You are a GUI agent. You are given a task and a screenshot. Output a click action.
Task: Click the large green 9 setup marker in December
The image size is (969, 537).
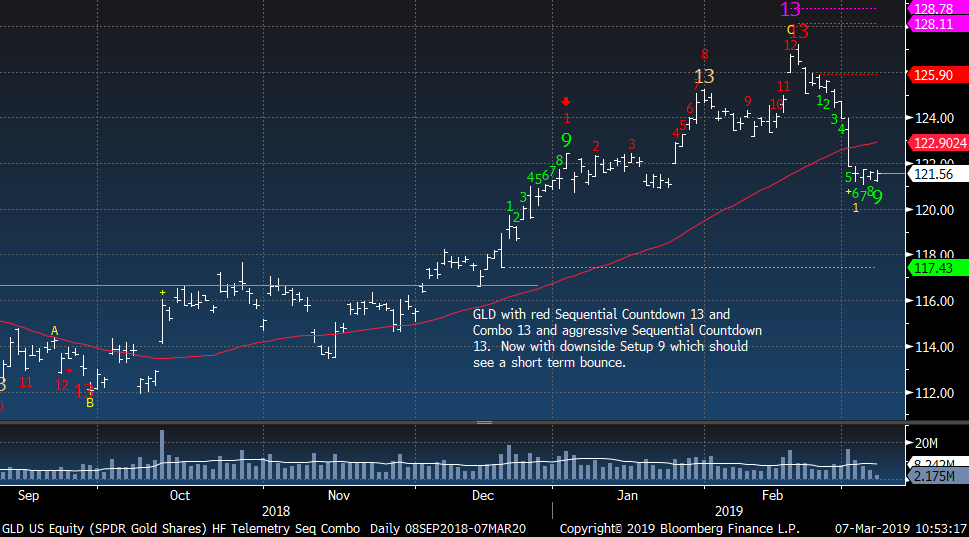tap(566, 140)
